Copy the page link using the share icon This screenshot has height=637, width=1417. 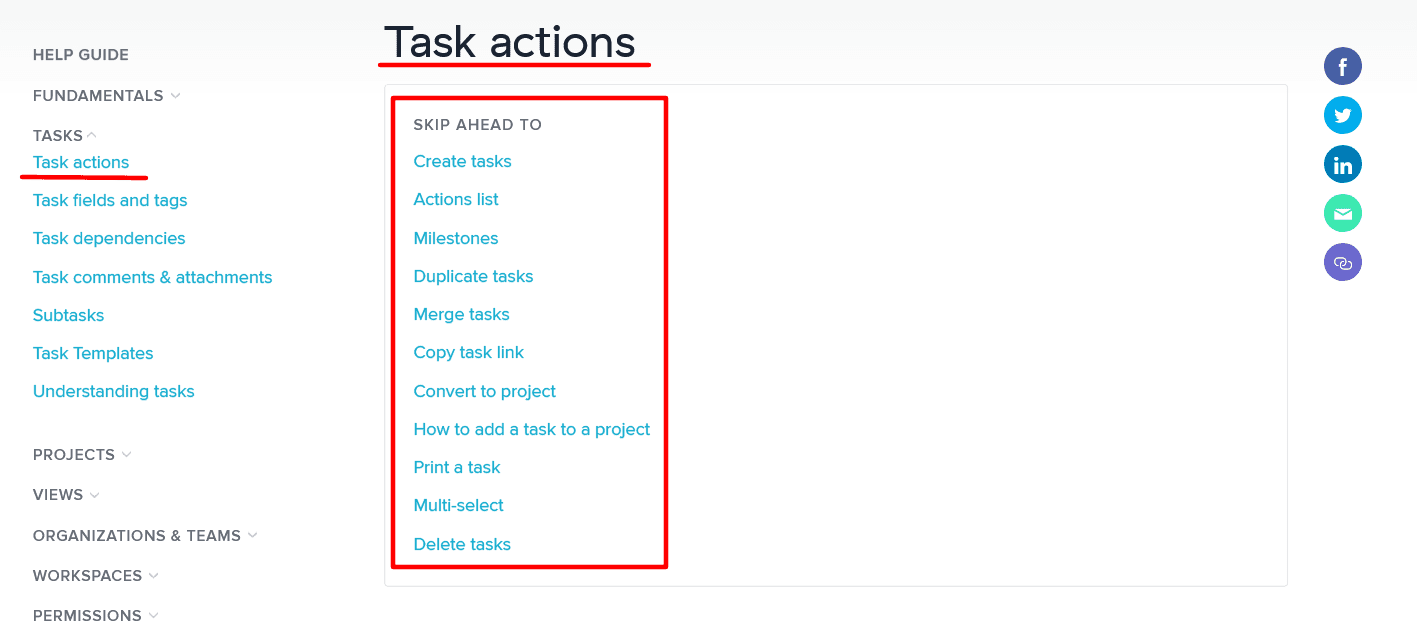click(x=1342, y=261)
